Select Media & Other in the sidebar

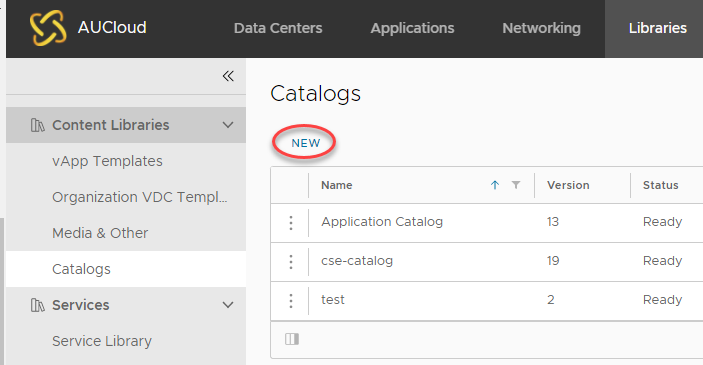[100, 233]
